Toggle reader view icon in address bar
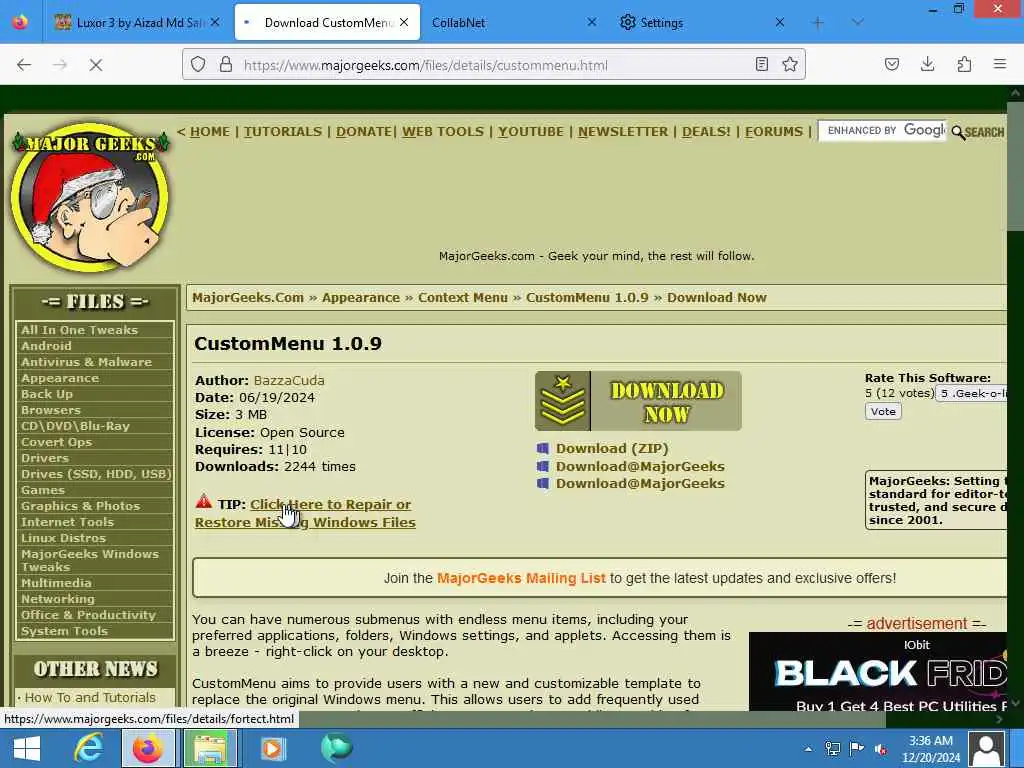The image size is (1024, 768). click(x=761, y=64)
